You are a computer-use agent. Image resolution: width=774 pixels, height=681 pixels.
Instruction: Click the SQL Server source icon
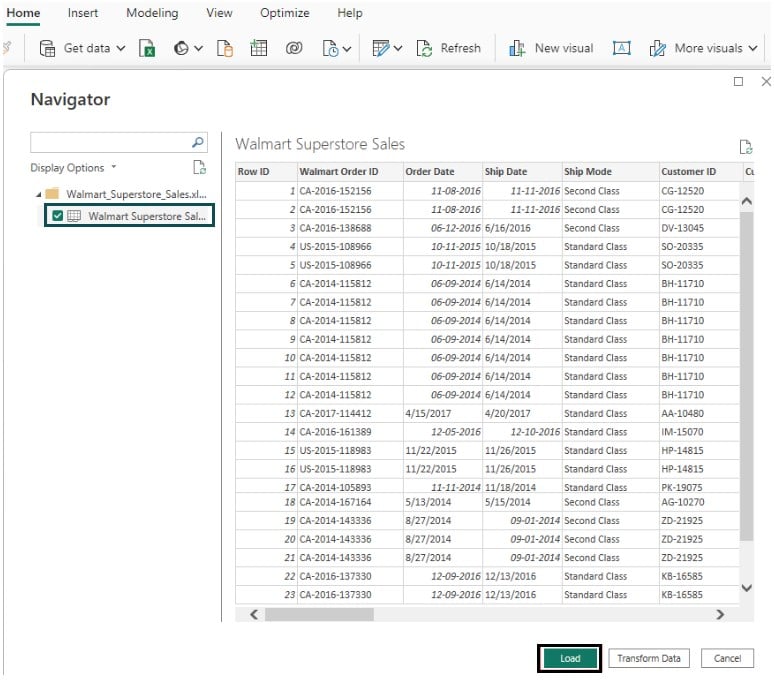[225, 48]
